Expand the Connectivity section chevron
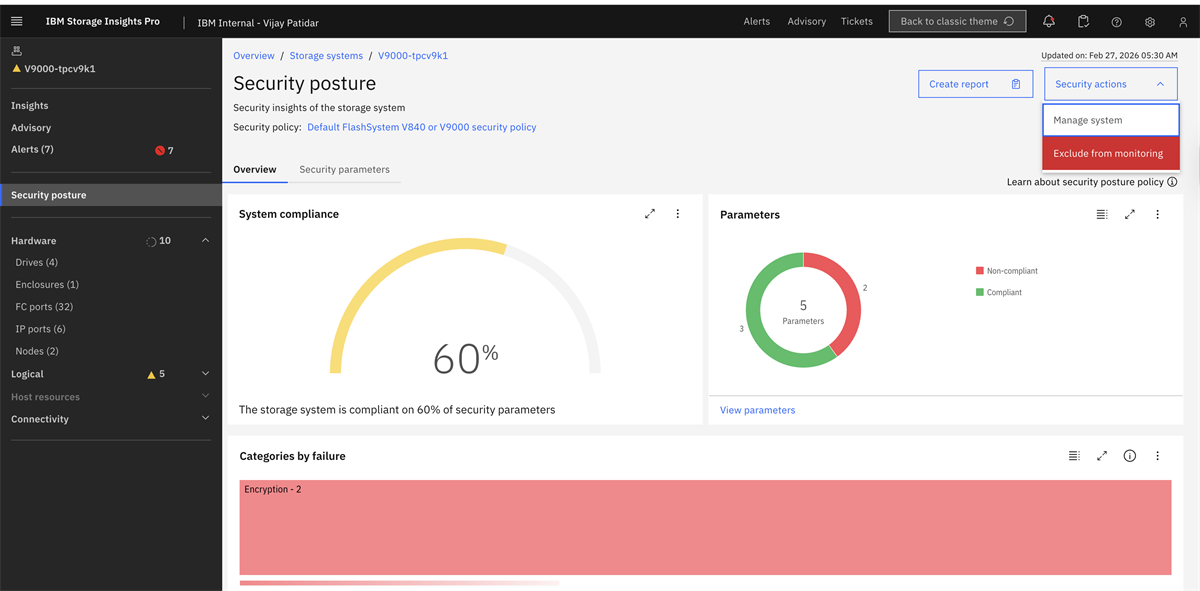This screenshot has width=1200, height=591. [206, 418]
